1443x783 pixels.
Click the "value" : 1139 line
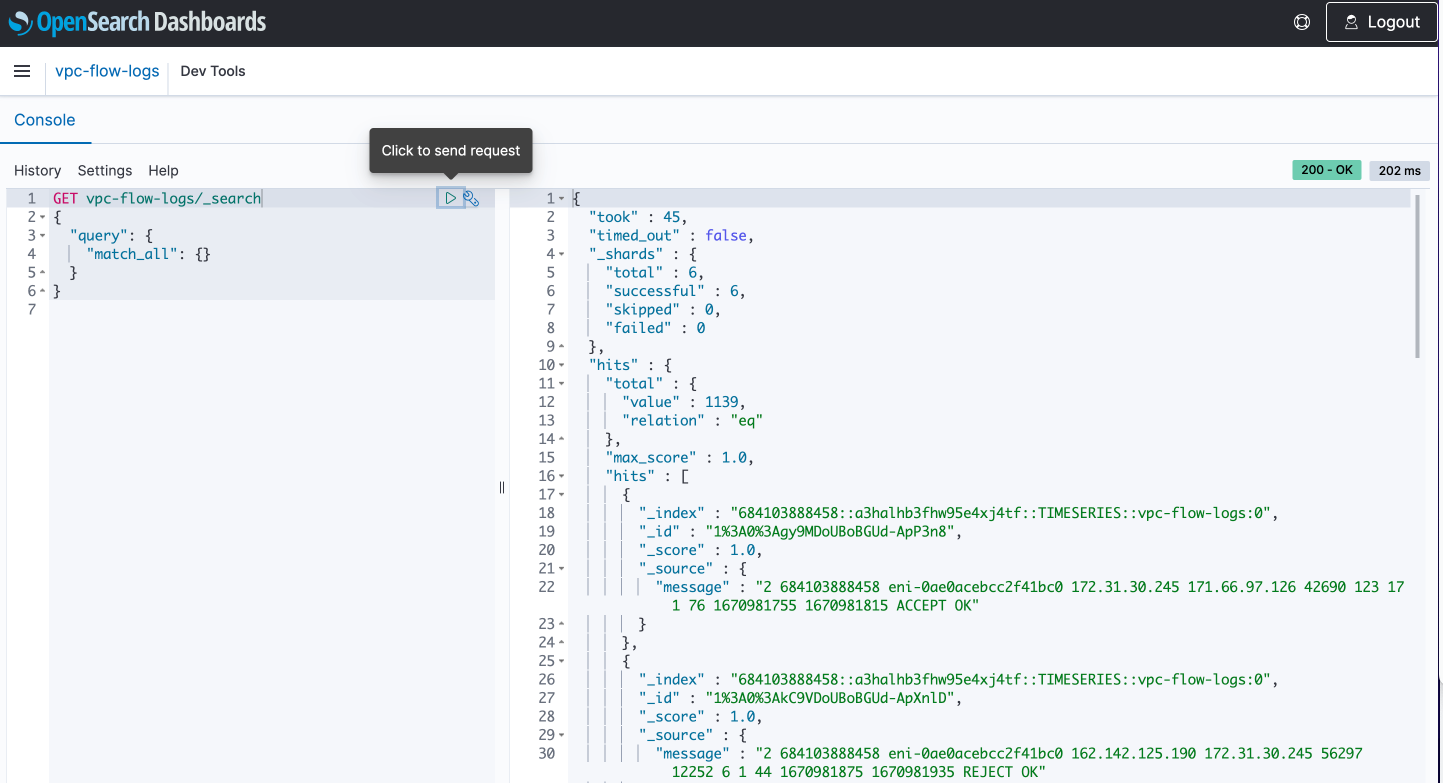(x=684, y=402)
